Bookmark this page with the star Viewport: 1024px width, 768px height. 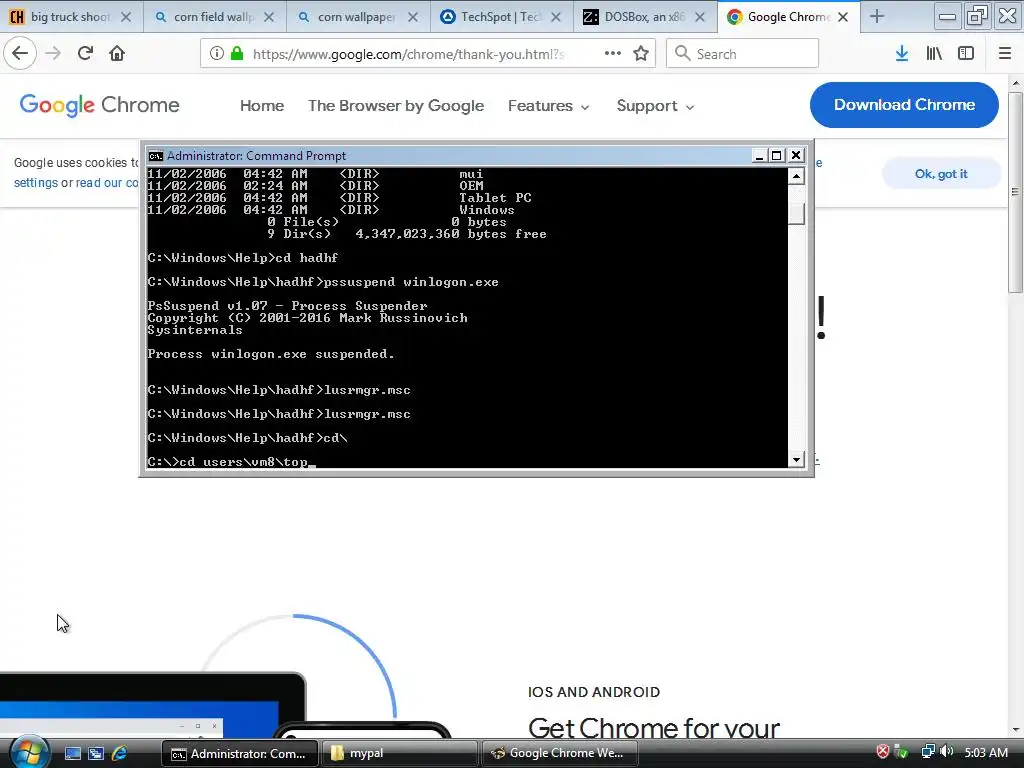(641, 54)
